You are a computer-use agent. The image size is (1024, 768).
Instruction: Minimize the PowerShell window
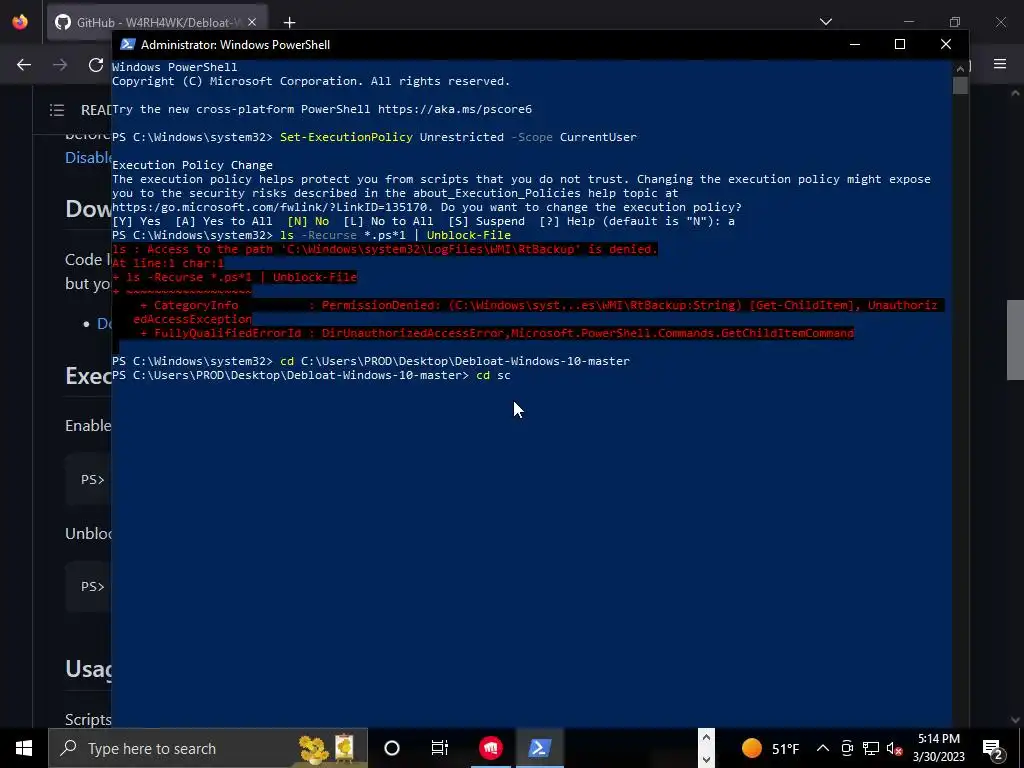(855, 44)
